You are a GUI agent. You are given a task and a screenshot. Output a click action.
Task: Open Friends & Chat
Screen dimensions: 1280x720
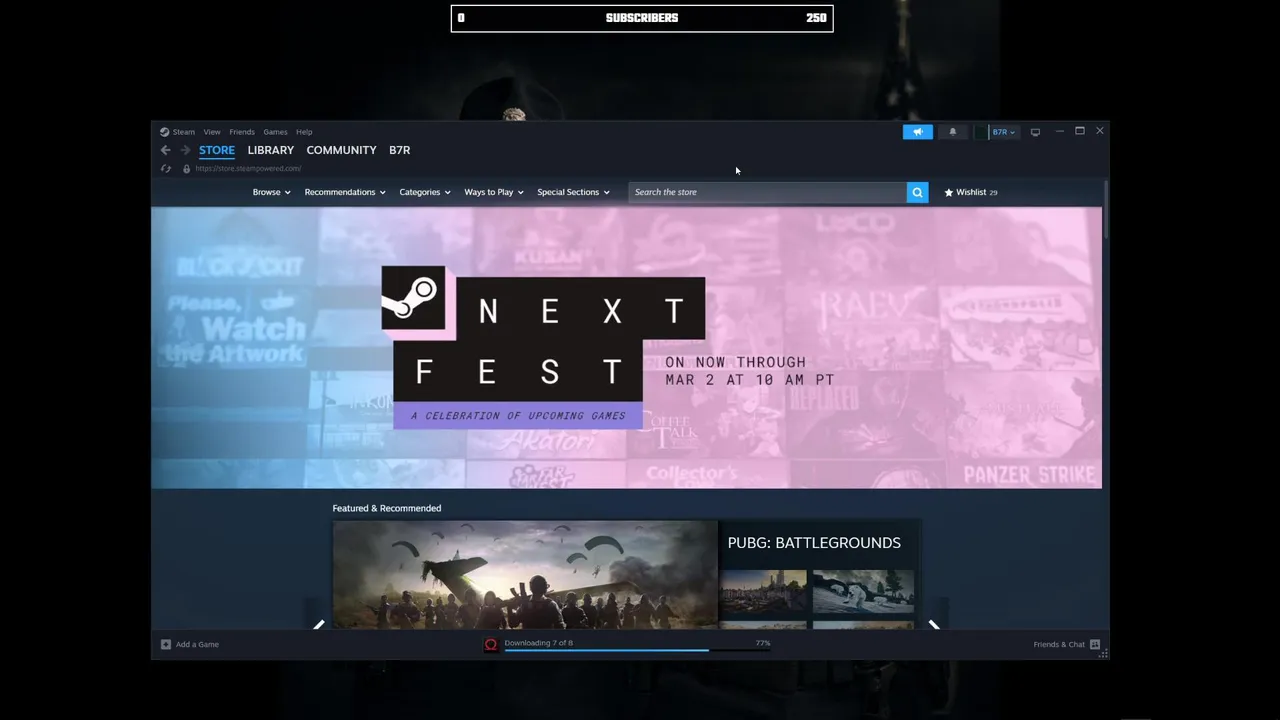1059,644
